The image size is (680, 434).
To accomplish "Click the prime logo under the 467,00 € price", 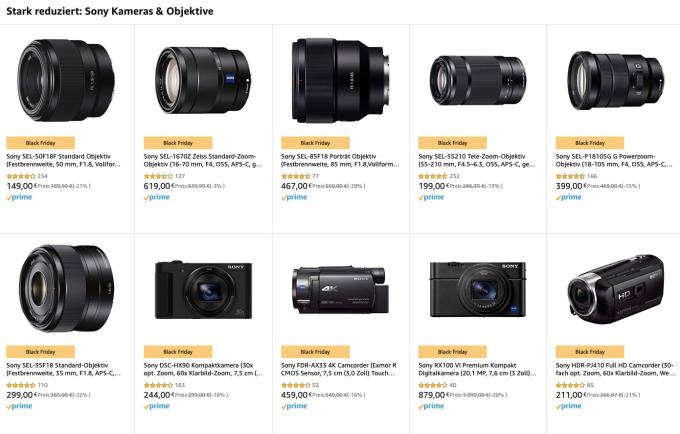I will click(294, 197).
